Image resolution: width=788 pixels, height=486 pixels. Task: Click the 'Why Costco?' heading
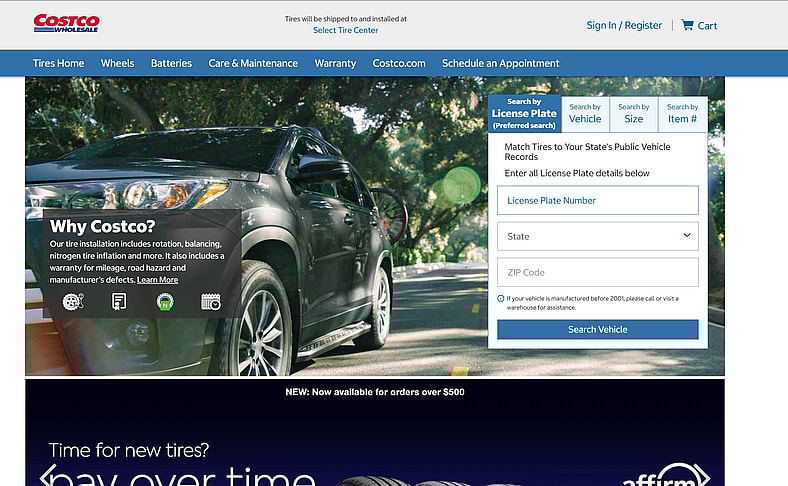[102, 226]
